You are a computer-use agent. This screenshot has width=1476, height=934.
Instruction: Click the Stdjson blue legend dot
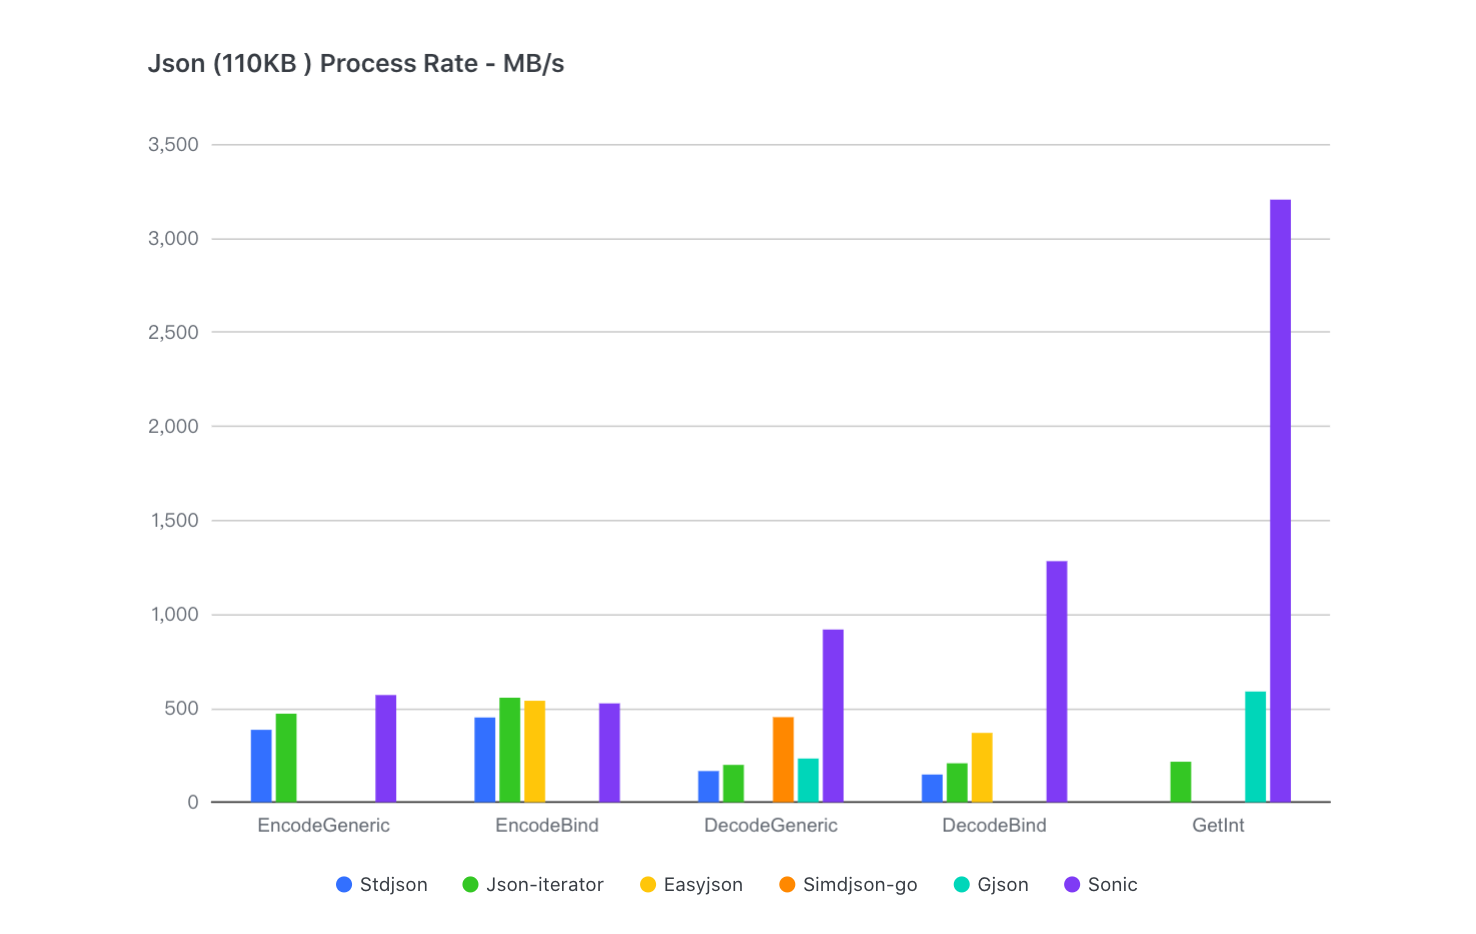[344, 885]
